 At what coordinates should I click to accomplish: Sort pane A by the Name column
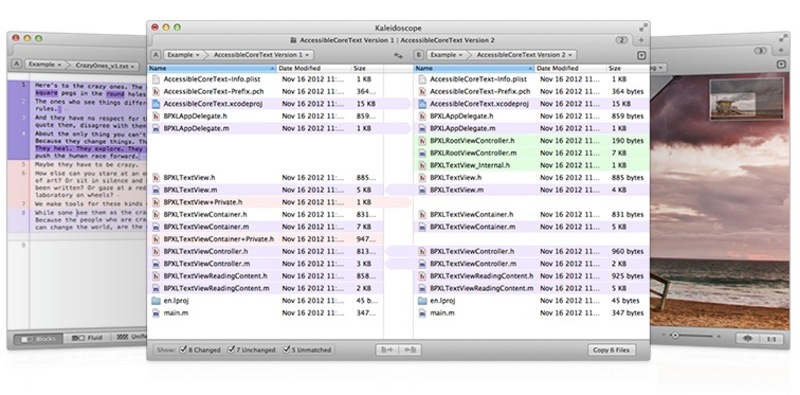(212, 68)
